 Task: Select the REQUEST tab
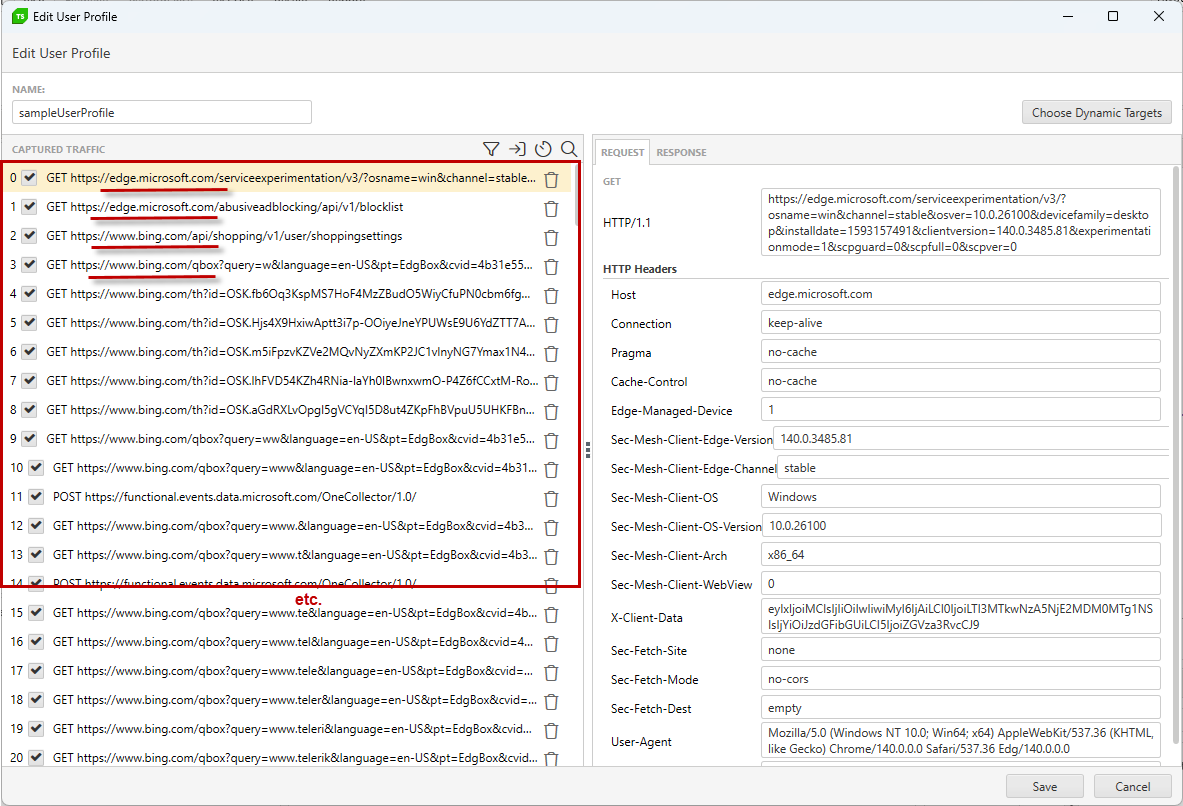point(622,152)
